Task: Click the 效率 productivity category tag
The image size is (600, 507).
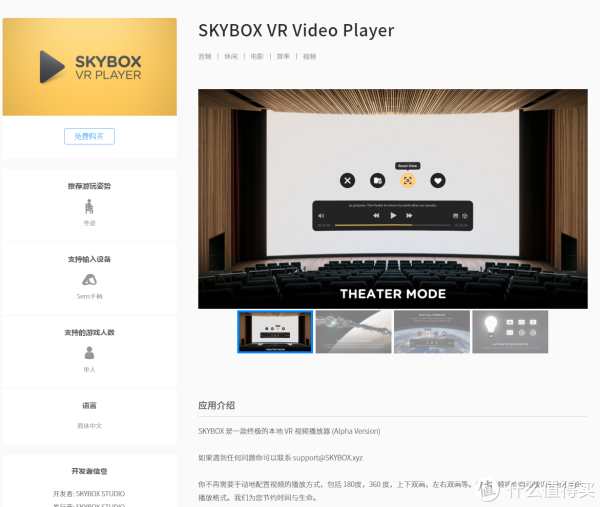Action: point(283,57)
